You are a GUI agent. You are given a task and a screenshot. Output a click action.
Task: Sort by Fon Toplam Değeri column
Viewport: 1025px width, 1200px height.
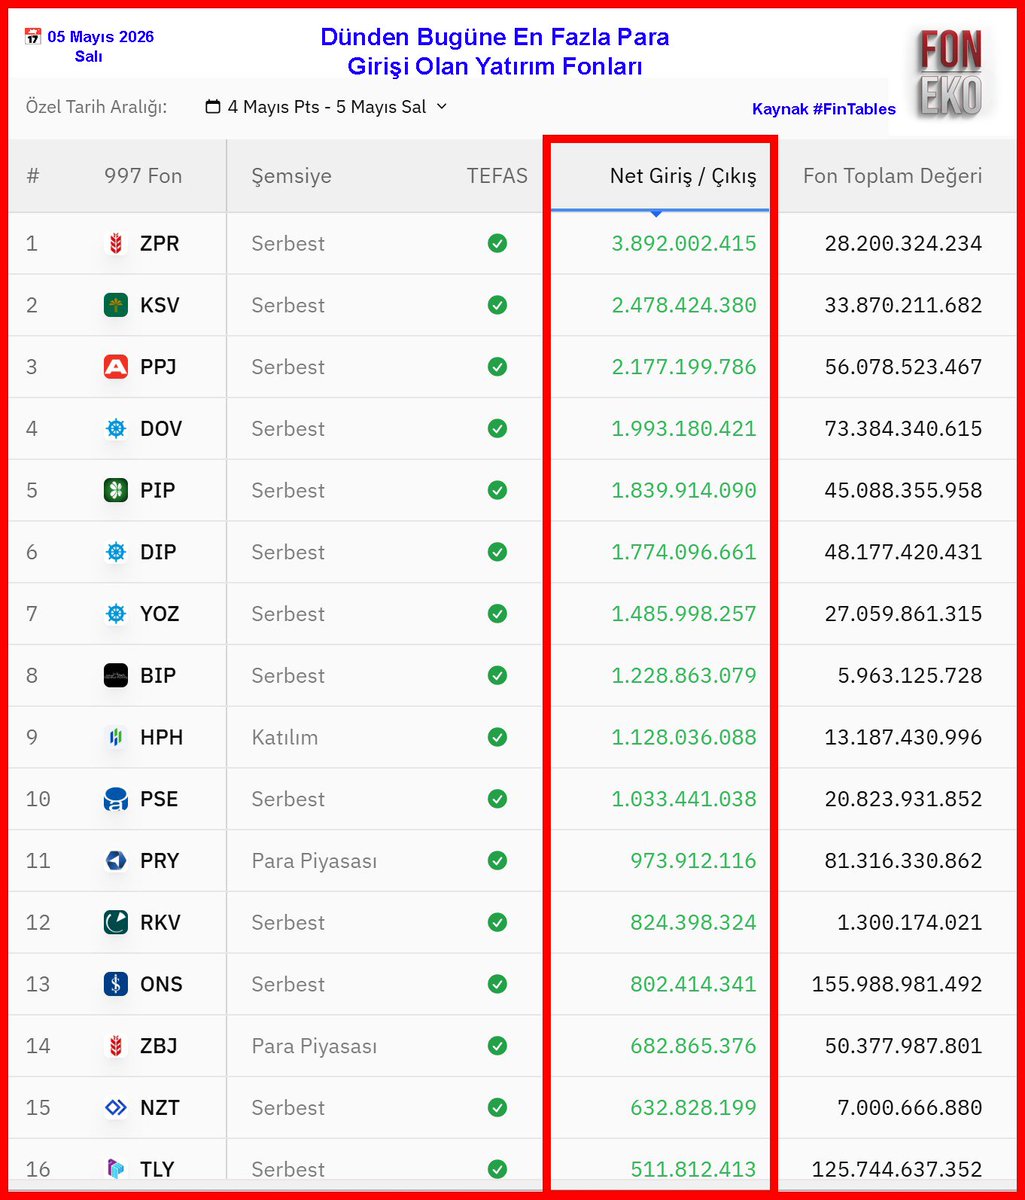pos(892,176)
